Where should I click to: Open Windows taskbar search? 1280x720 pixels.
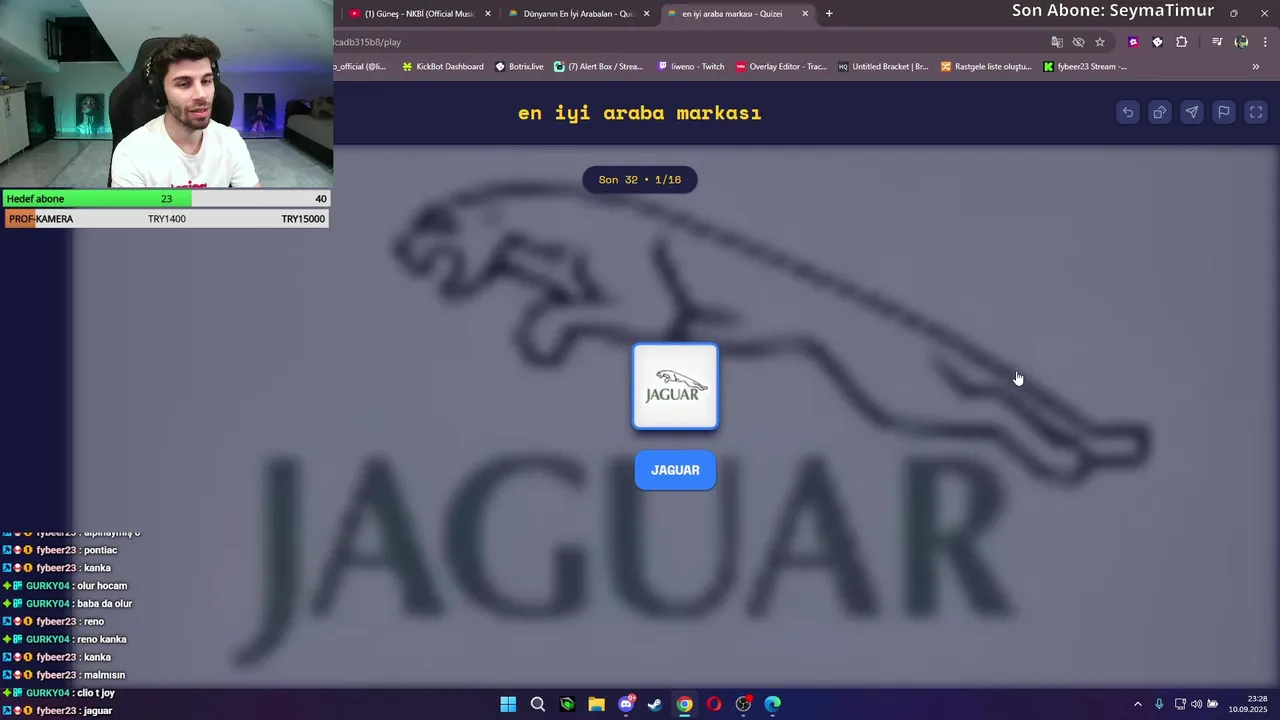tap(538, 704)
